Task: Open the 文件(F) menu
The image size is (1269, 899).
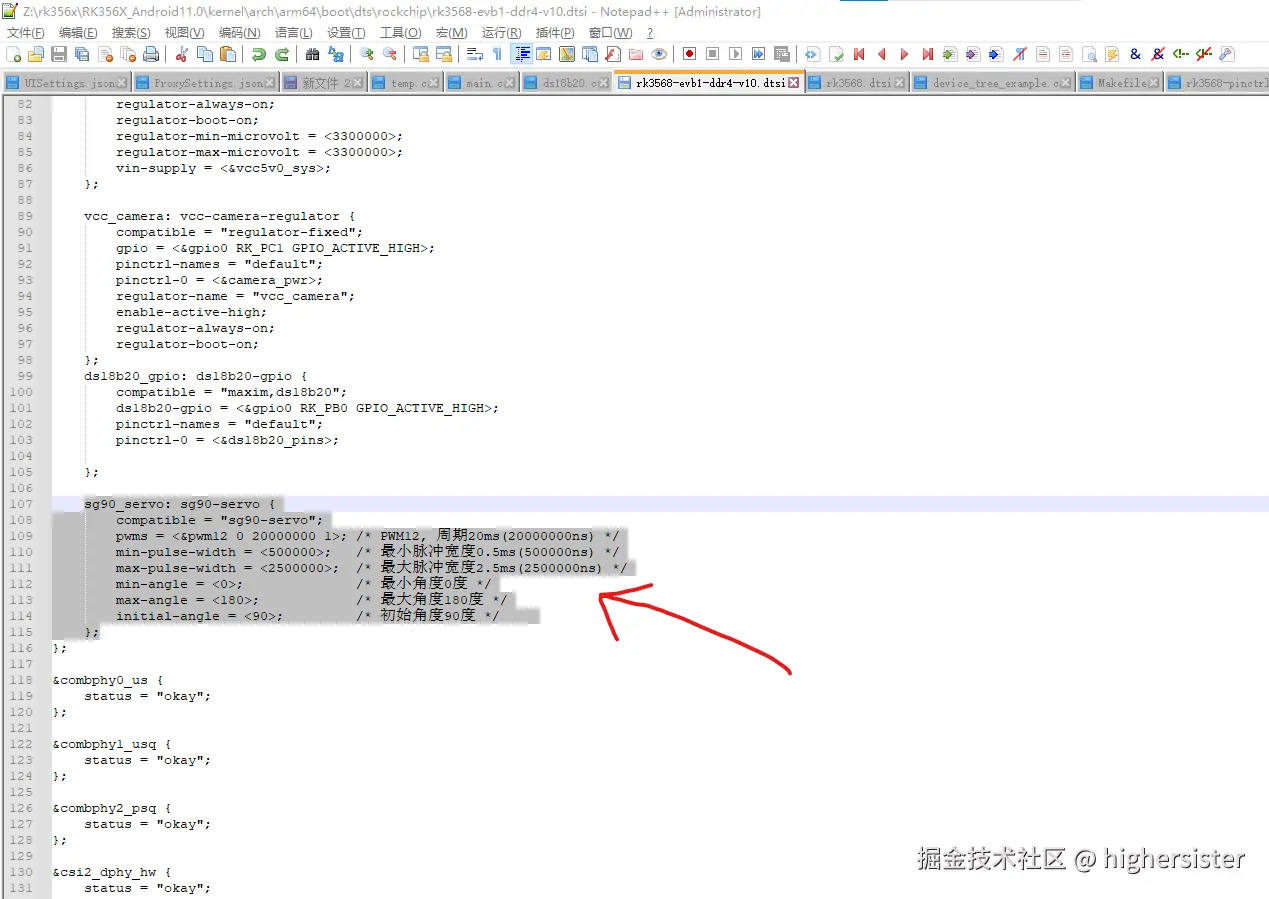Action: [25, 33]
